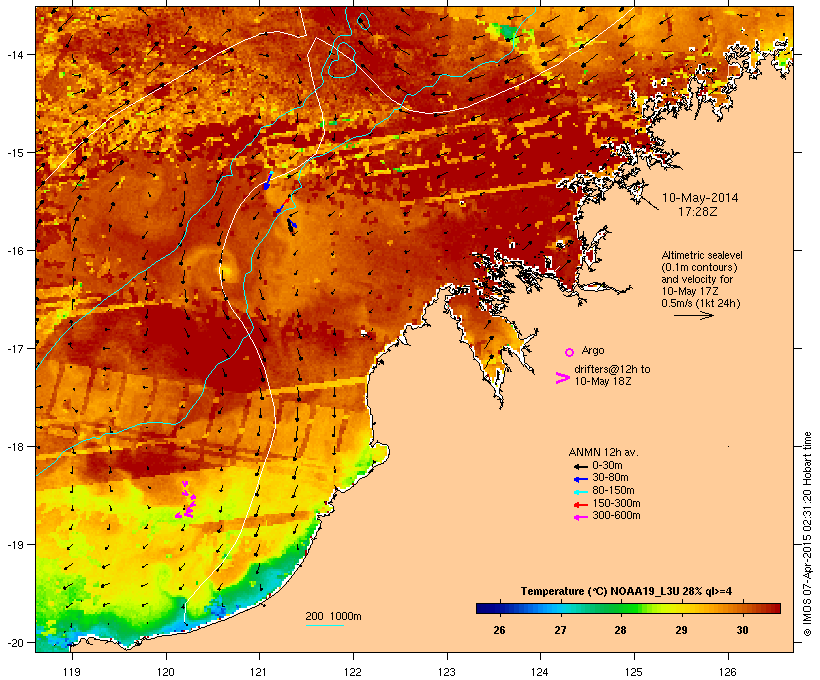
Task: Click the magenta drifter track cluster on map
Action: [x=186, y=502]
